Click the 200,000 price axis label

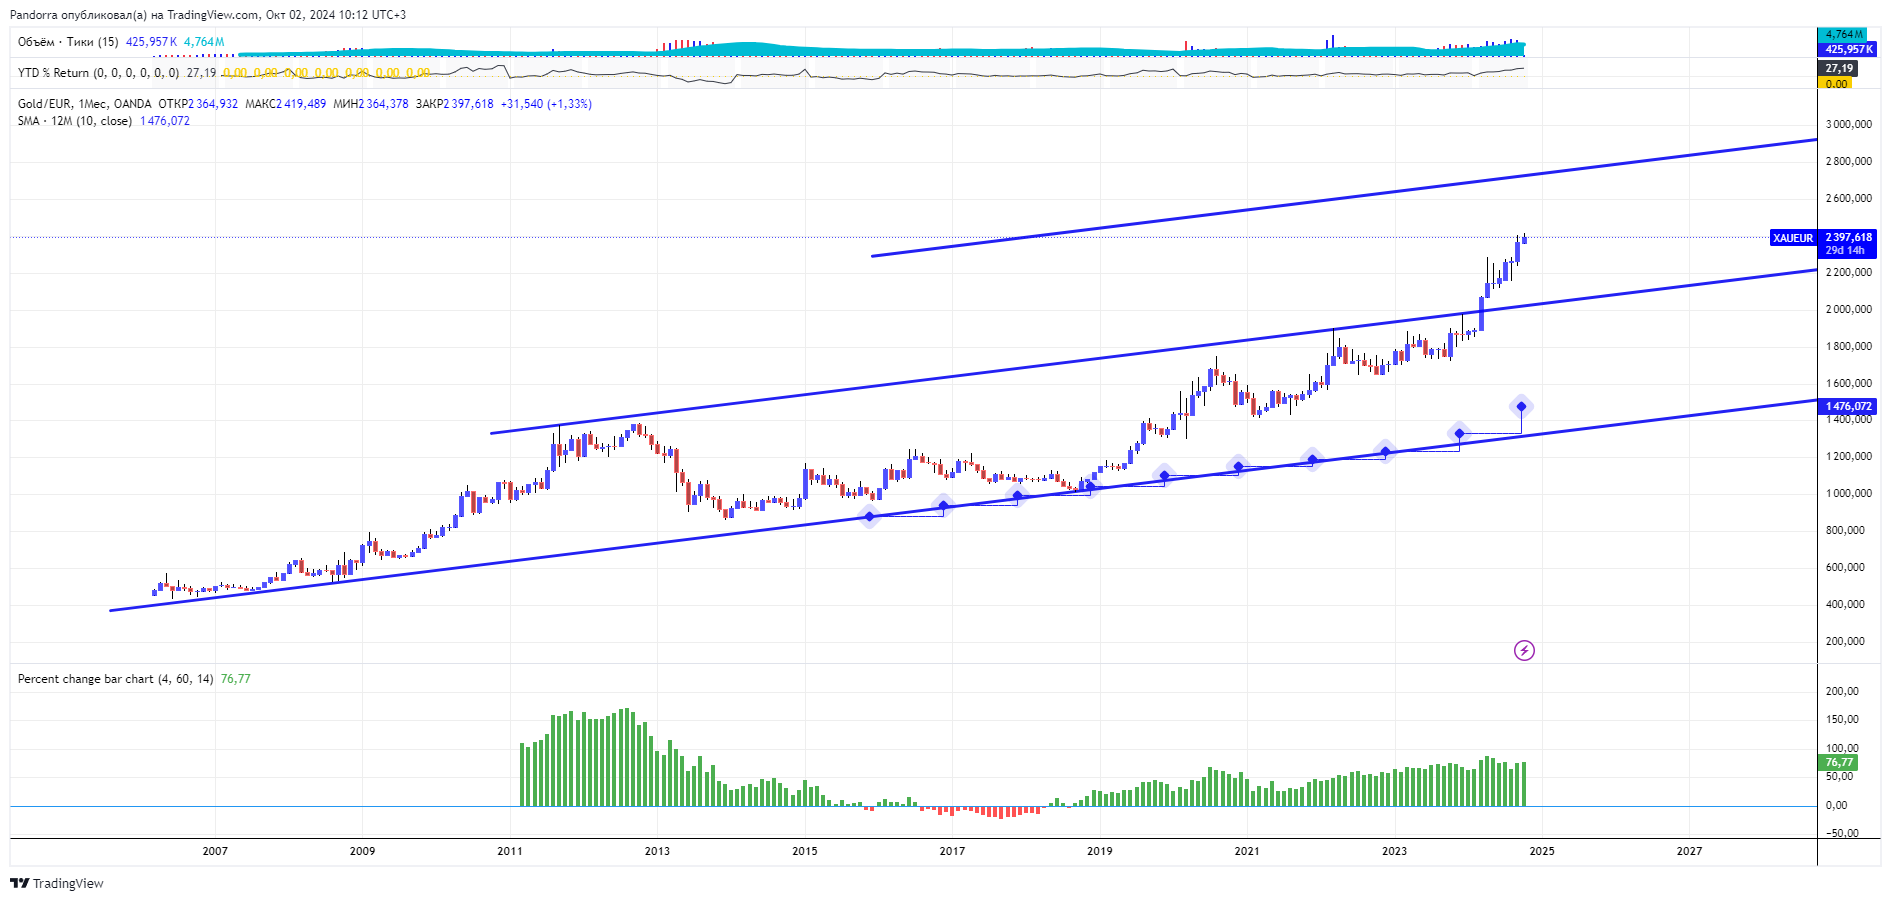[1845, 641]
